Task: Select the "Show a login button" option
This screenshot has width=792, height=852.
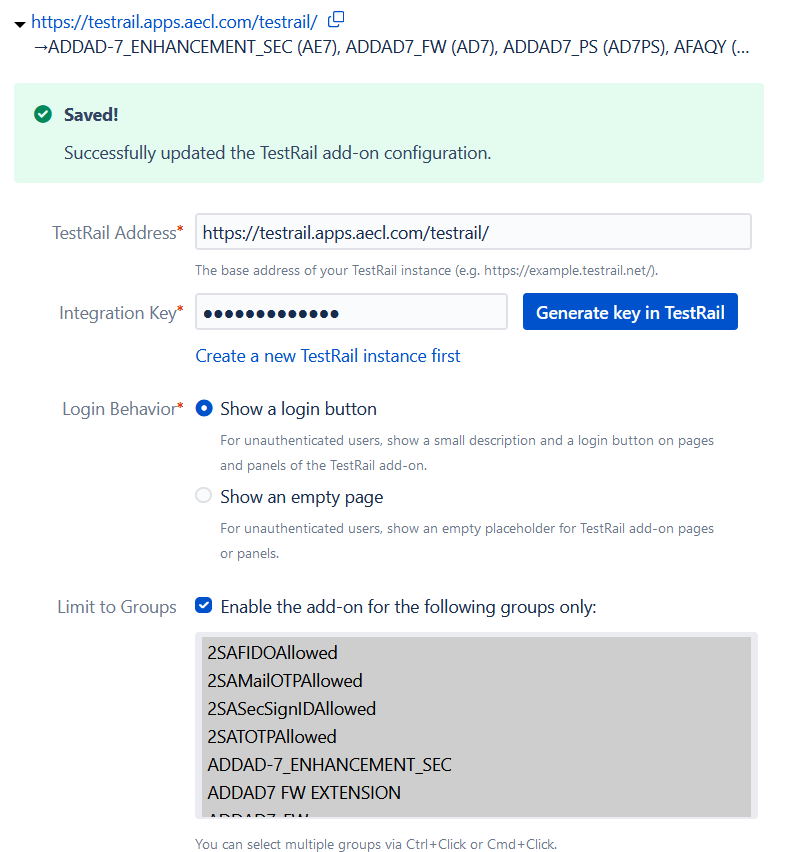Action: tap(203, 408)
